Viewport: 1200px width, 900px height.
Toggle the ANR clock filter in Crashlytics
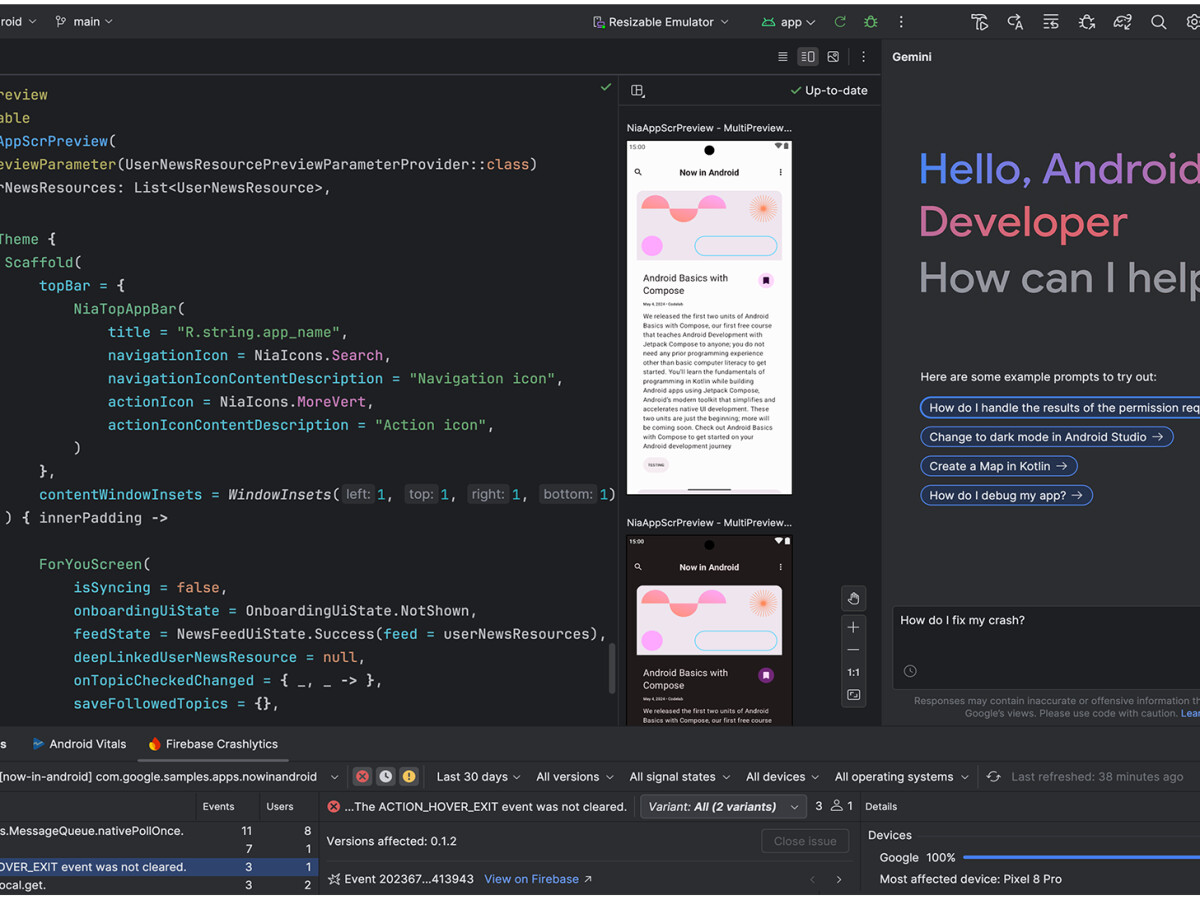point(385,776)
